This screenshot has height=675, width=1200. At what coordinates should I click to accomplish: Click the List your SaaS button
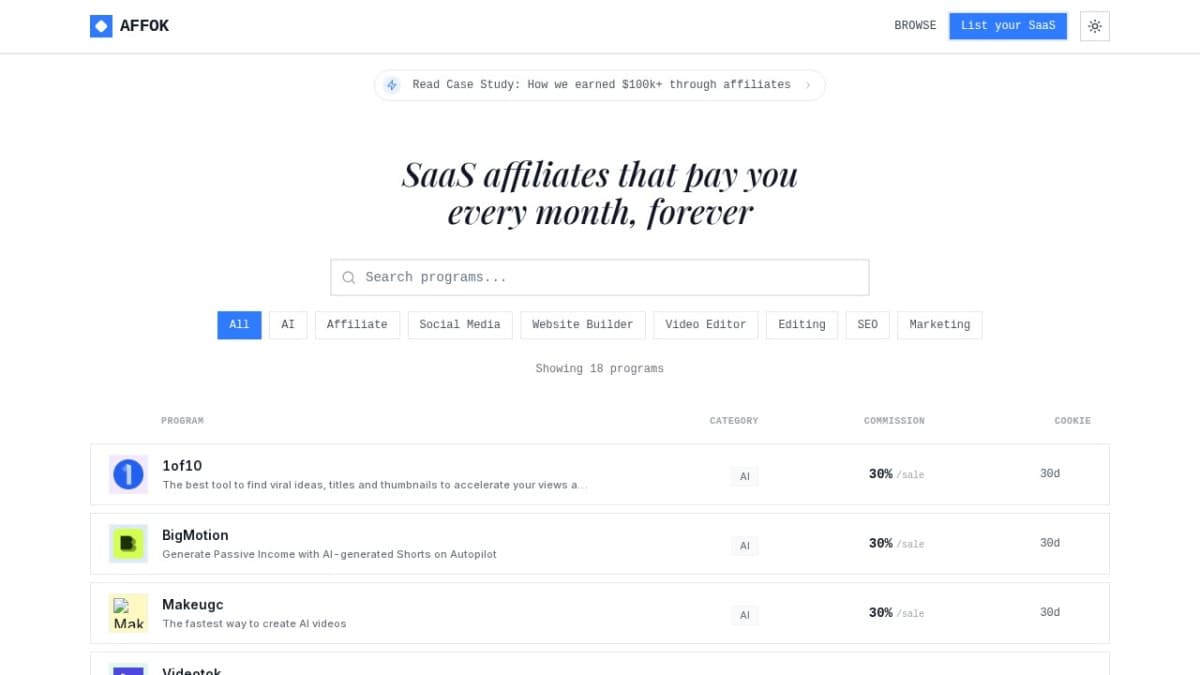click(1007, 26)
